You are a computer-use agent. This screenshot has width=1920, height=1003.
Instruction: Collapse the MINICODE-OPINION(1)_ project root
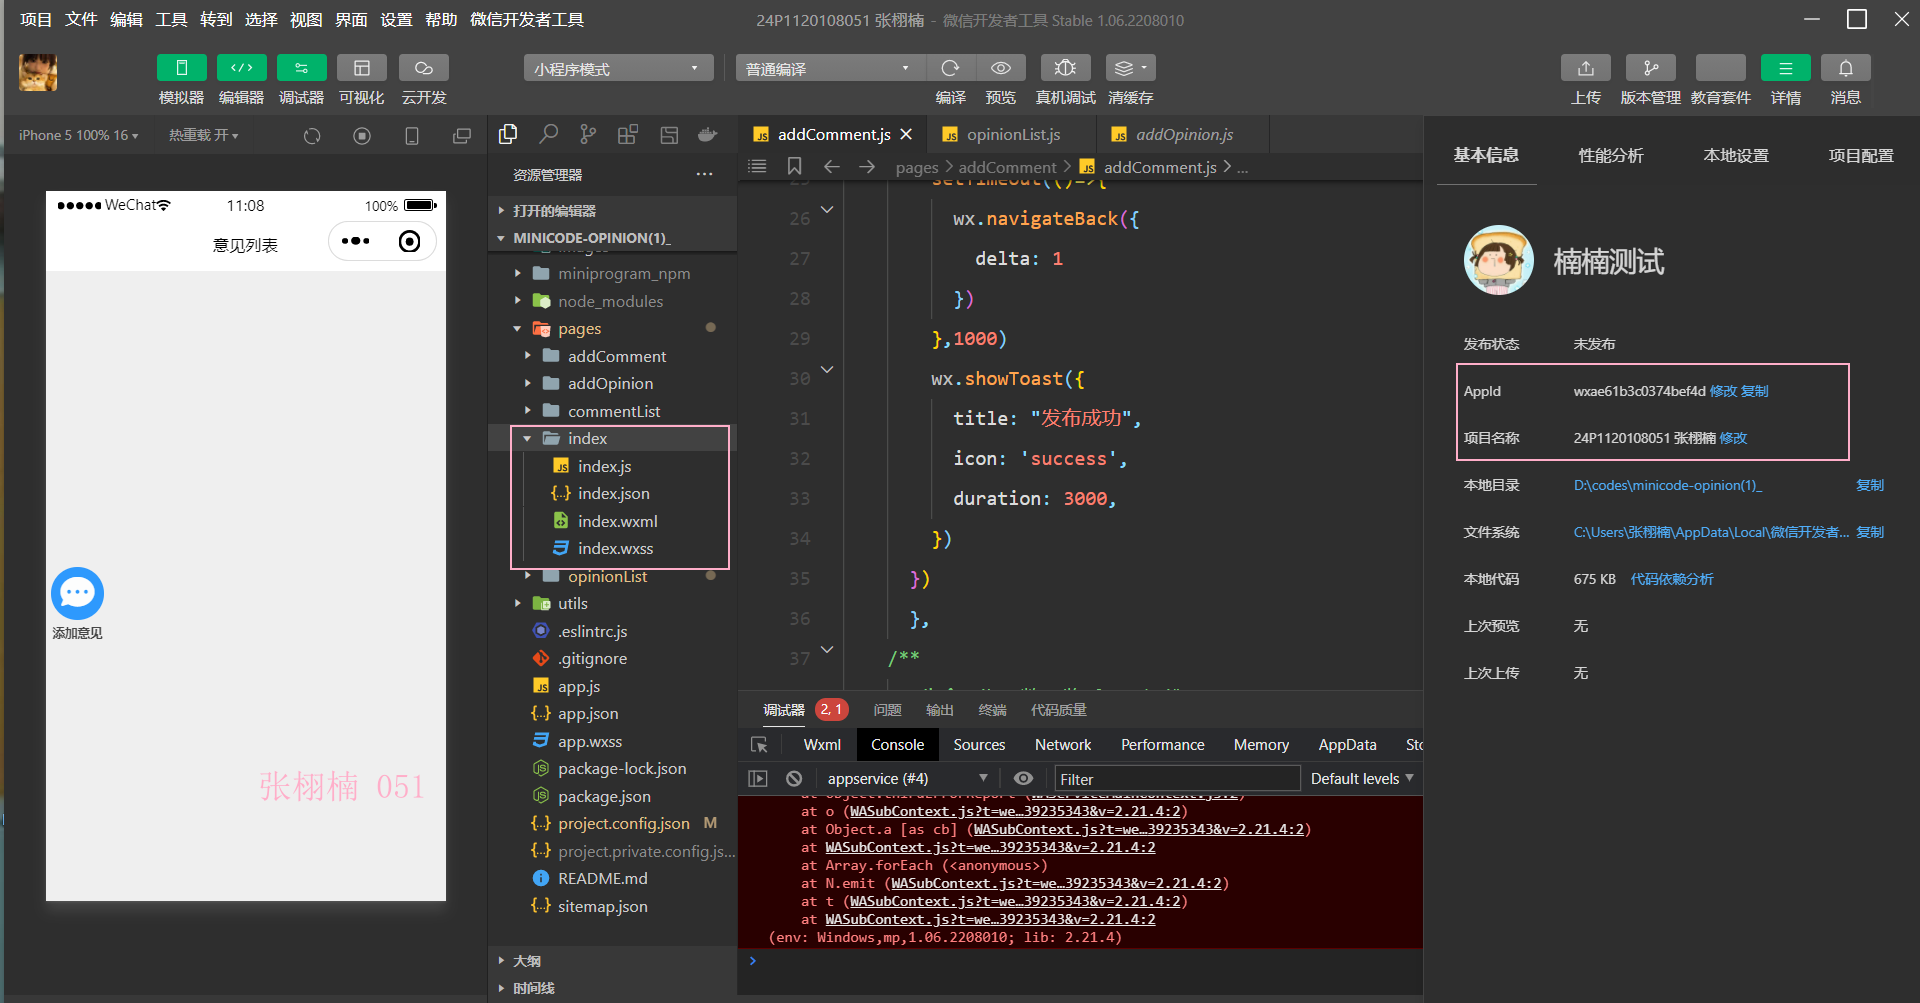point(612,238)
